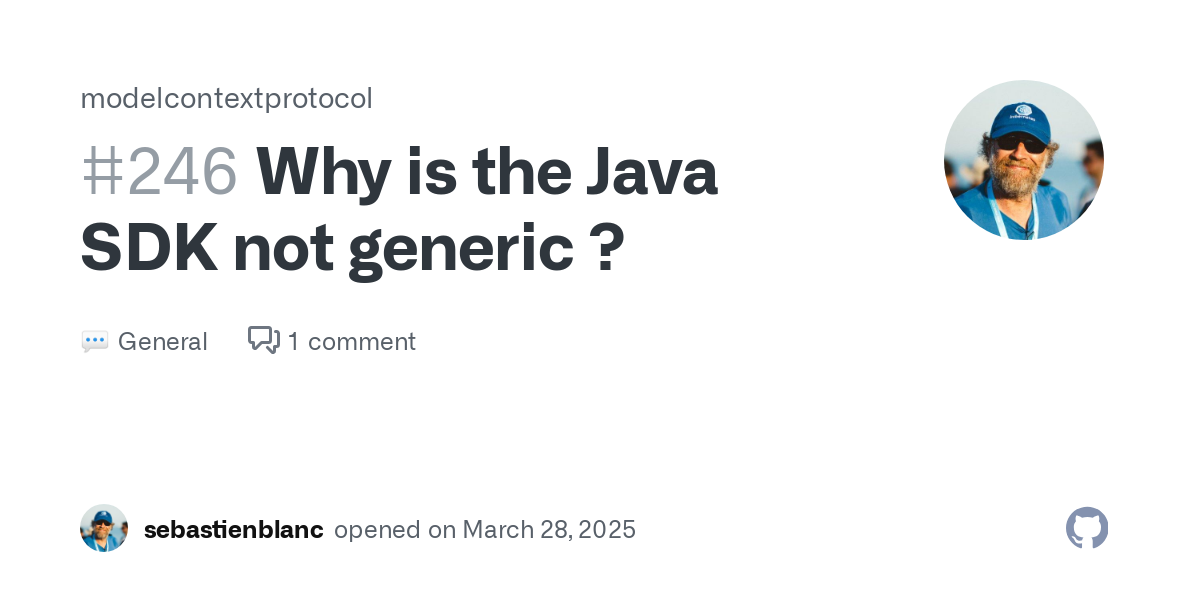Click the comments speech bubbles icon
Screen dimensions: 1200x600
pos(264,341)
